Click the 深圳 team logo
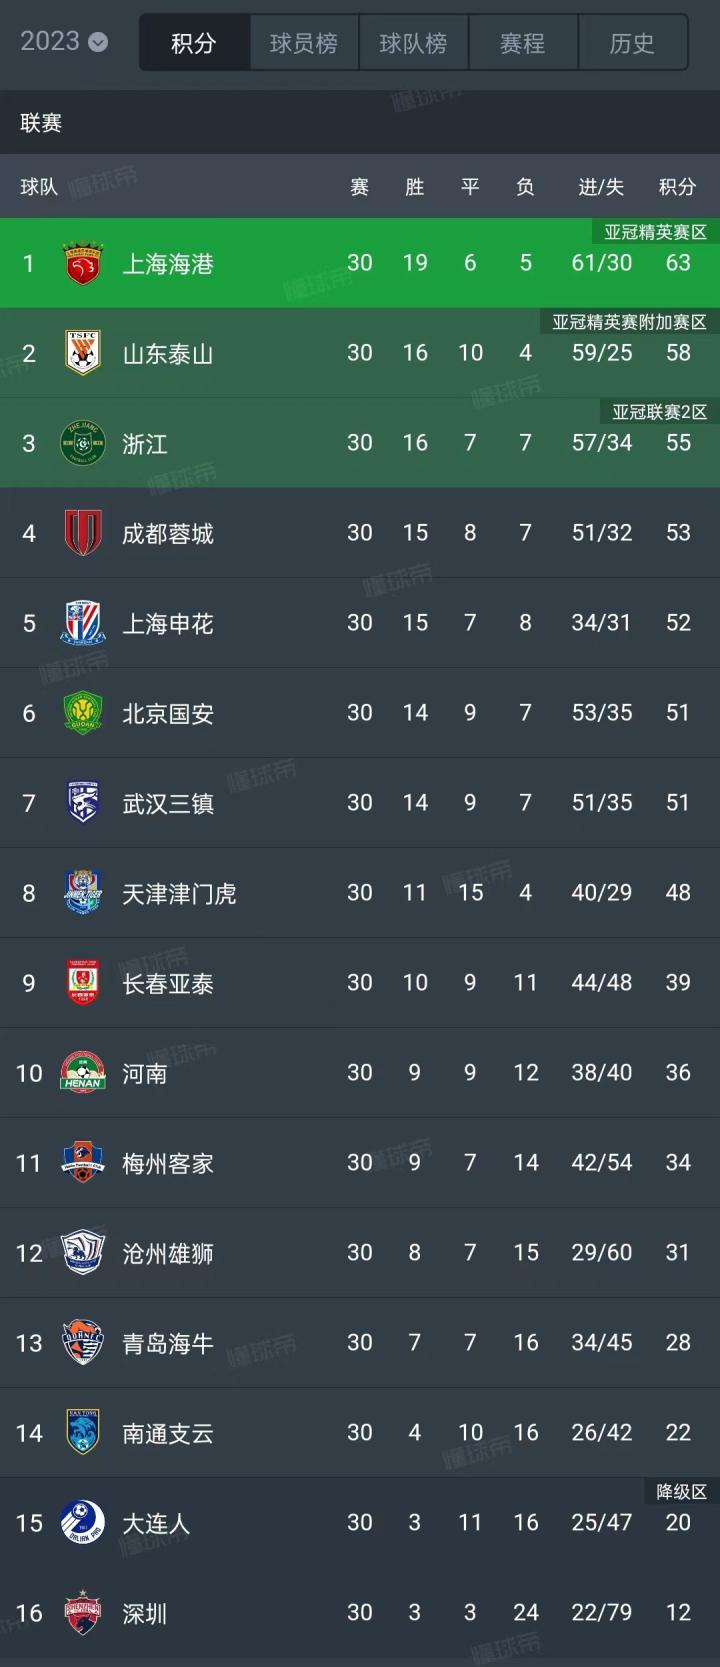This screenshot has width=720, height=1667. click(x=83, y=1613)
